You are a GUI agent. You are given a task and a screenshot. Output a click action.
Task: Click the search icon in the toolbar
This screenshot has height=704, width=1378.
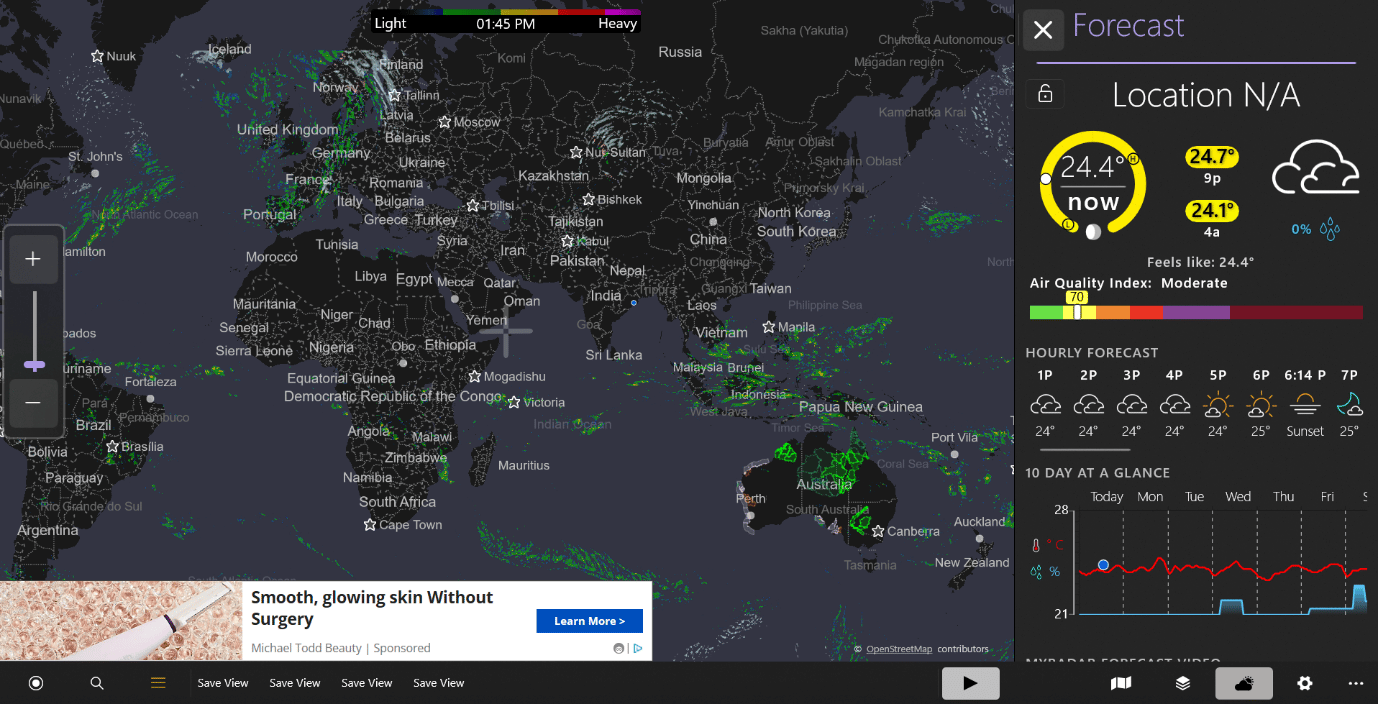(96, 683)
